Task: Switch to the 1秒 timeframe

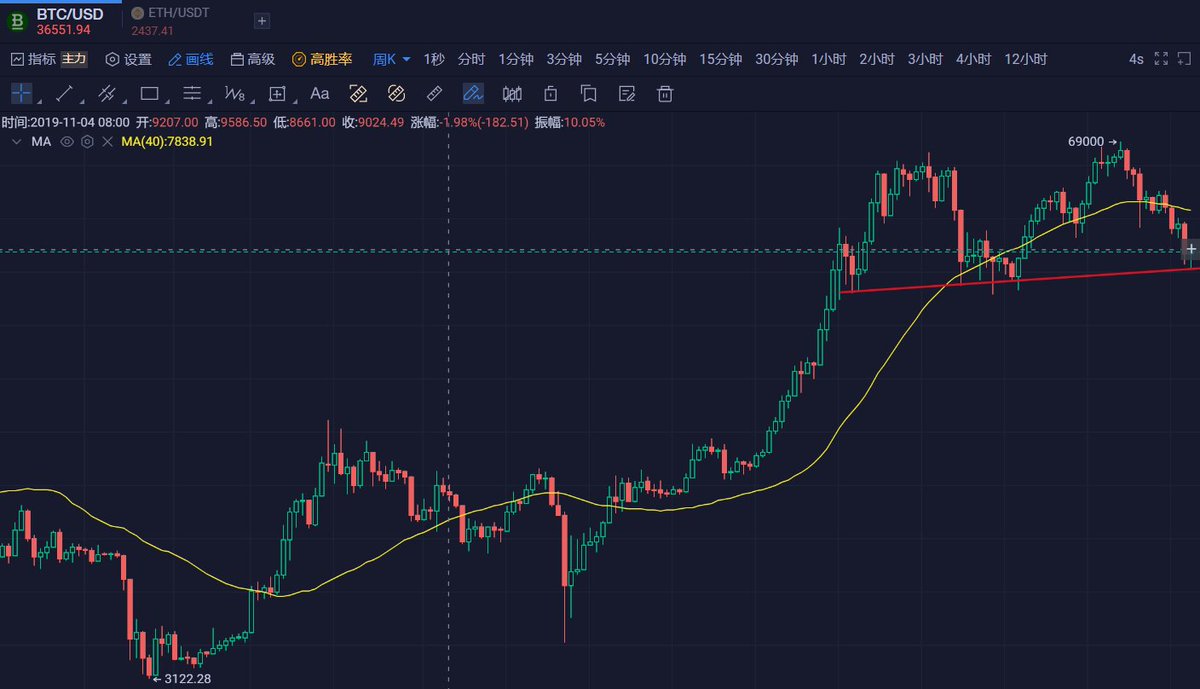Action: 434,59
